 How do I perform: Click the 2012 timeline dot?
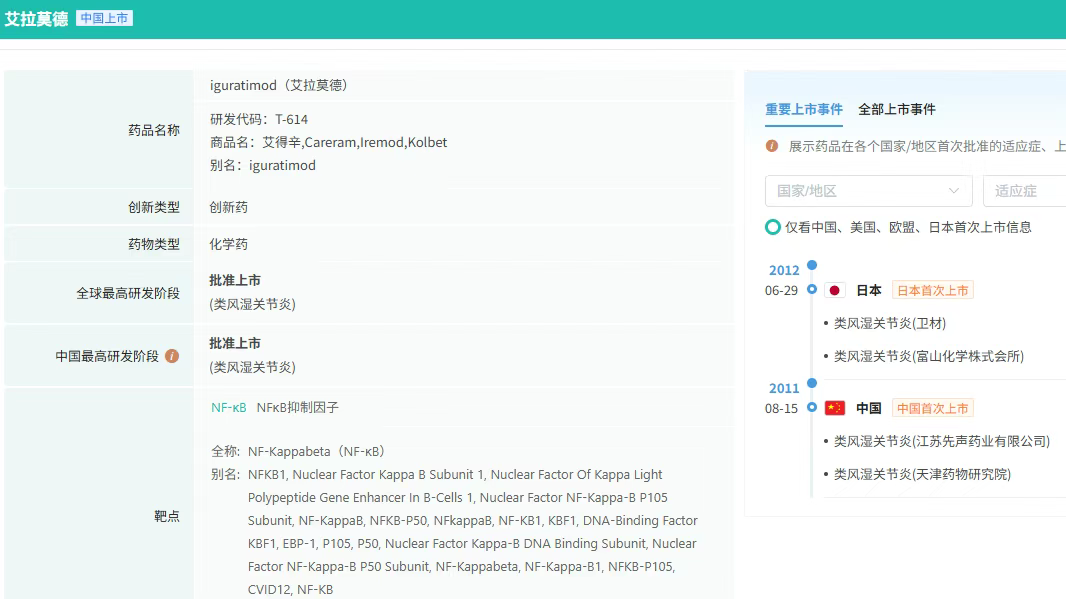click(812, 265)
